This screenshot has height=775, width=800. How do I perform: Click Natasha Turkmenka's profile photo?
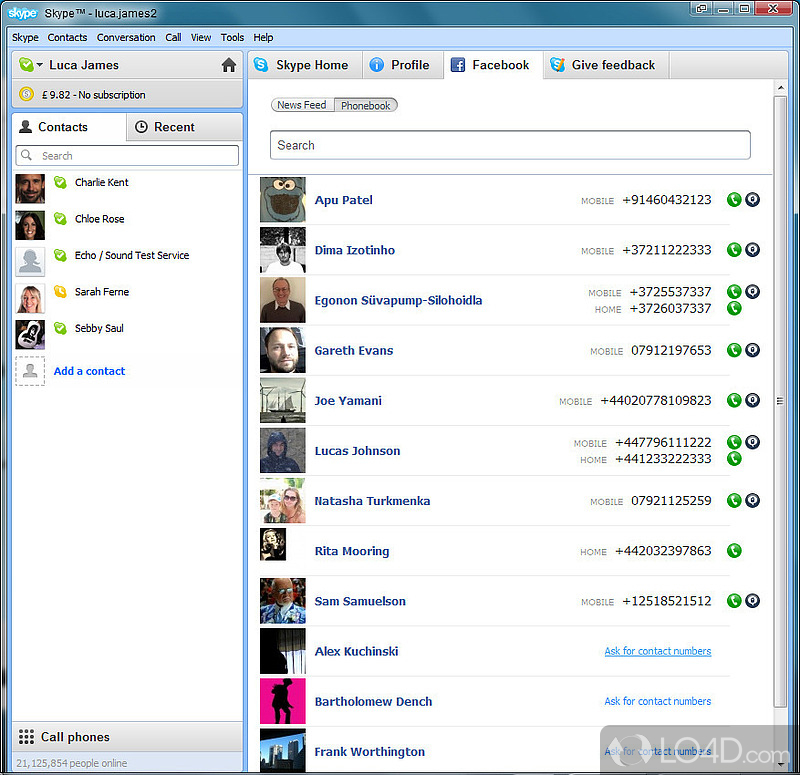(x=283, y=501)
